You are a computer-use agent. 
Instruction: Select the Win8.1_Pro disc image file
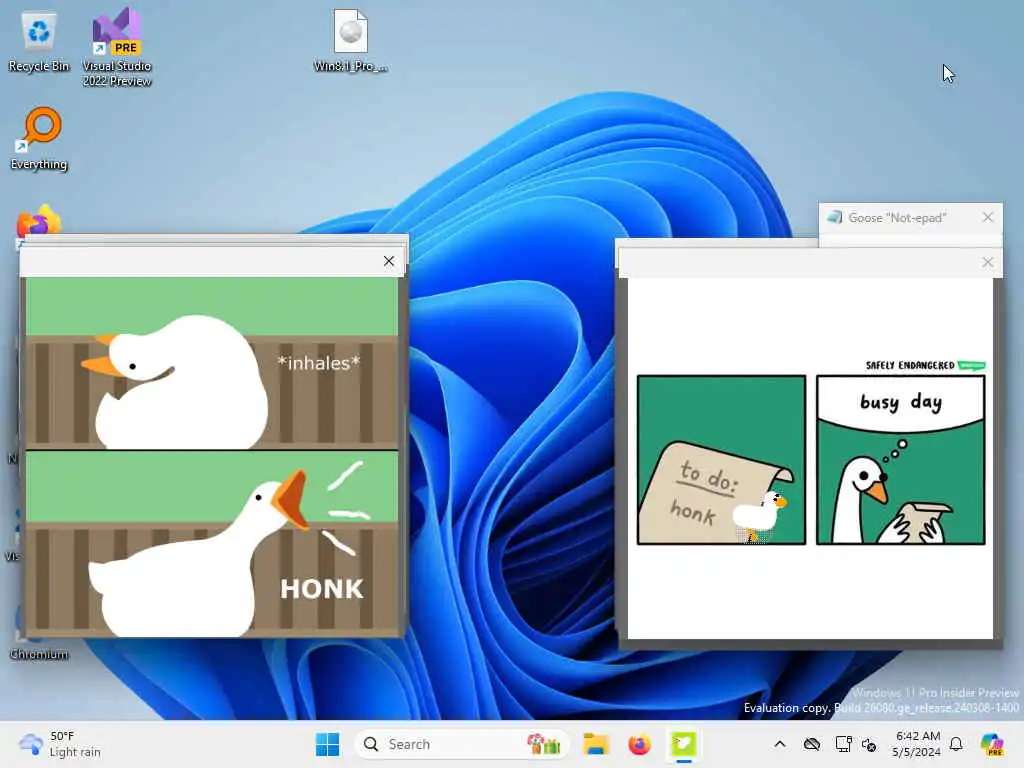[351, 40]
